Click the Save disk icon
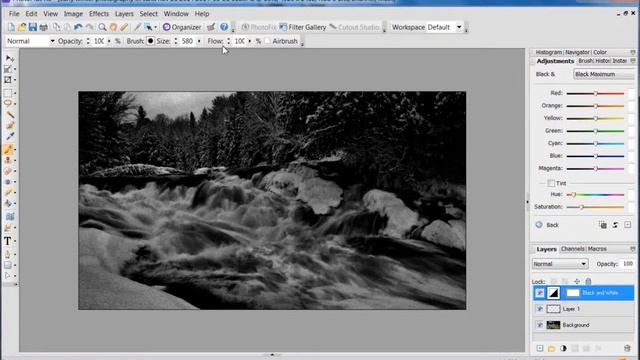Screen dimensions: 640x360 pos(33,27)
